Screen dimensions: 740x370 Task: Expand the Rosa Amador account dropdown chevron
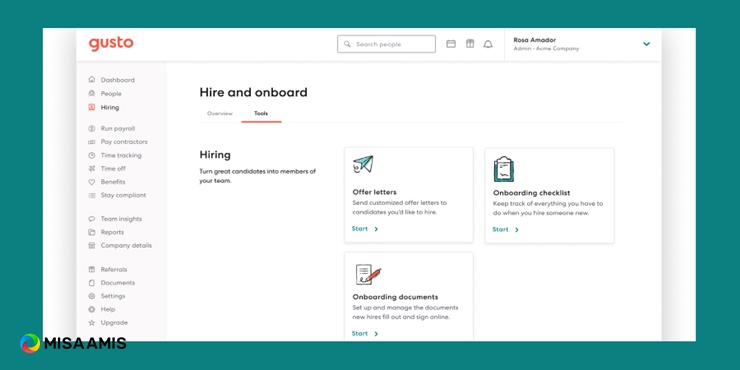[x=646, y=44]
